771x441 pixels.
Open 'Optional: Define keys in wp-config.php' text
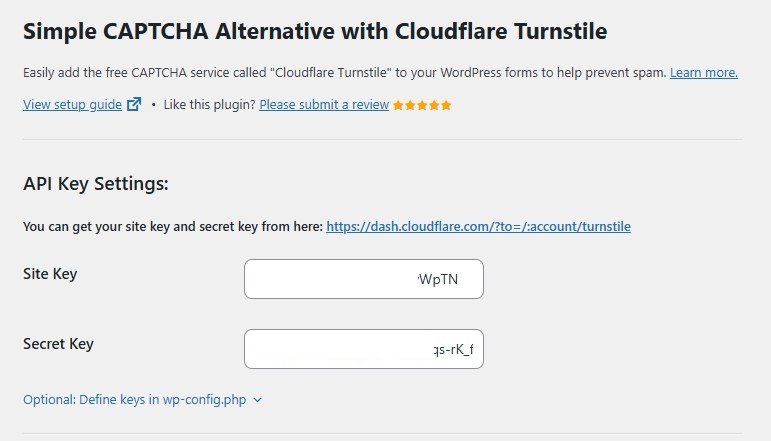[134, 400]
